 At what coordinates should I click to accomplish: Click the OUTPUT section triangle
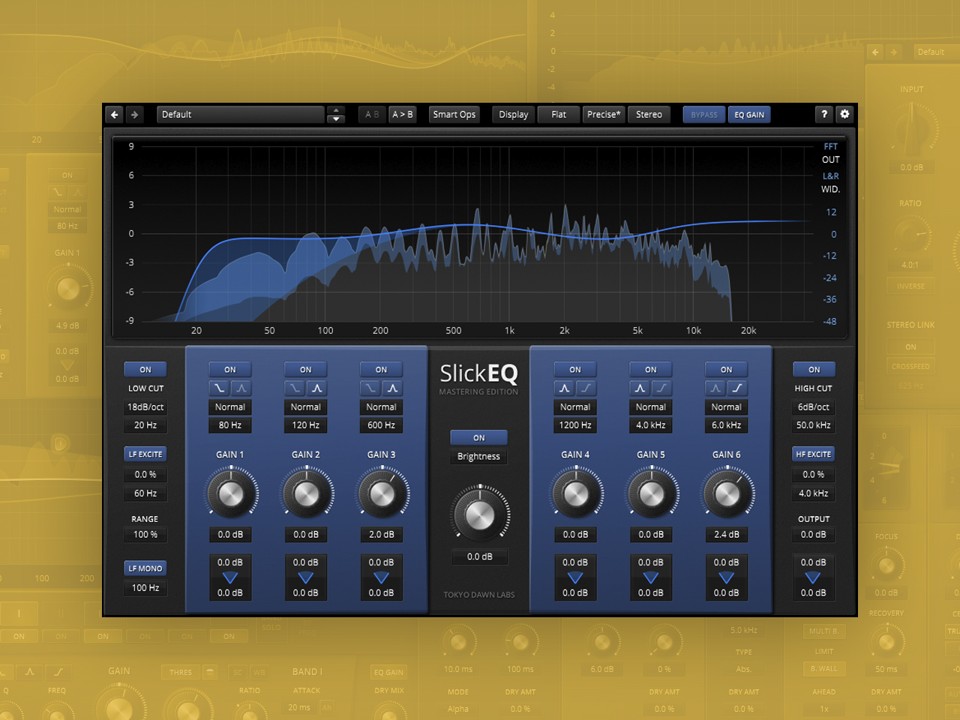click(x=813, y=577)
